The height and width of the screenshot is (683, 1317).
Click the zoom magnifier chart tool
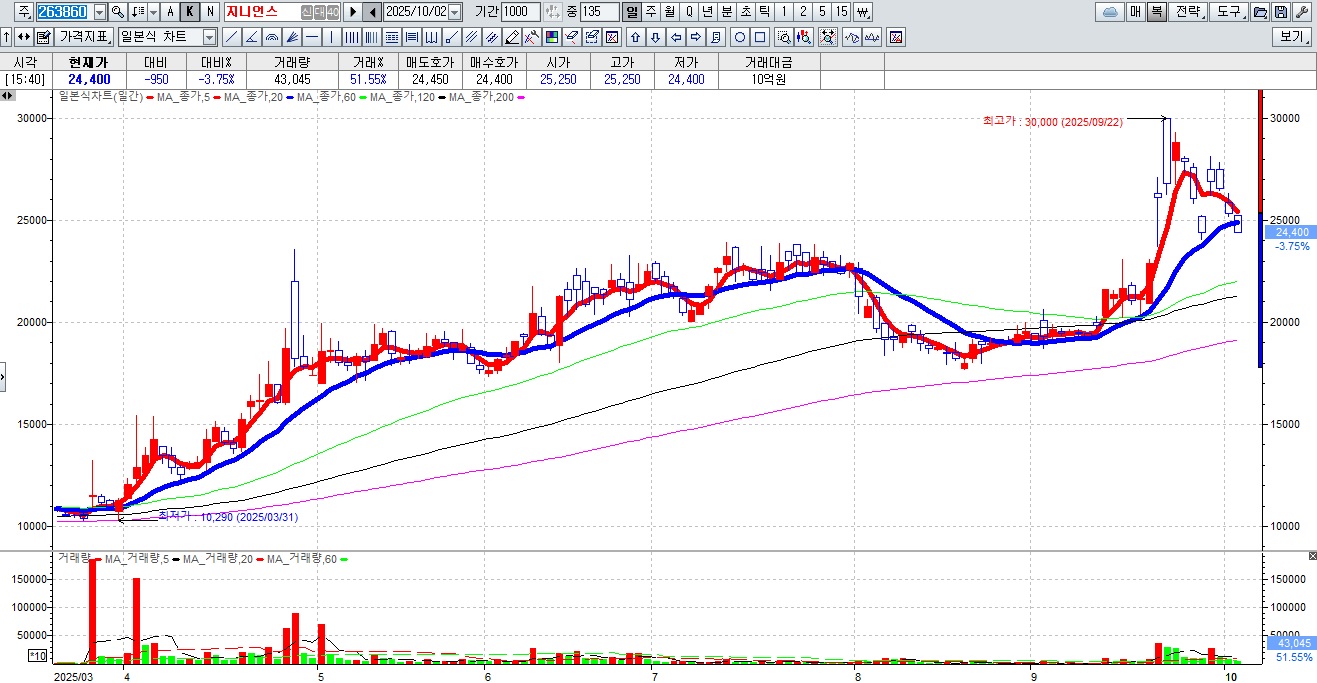[x=785, y=37]
